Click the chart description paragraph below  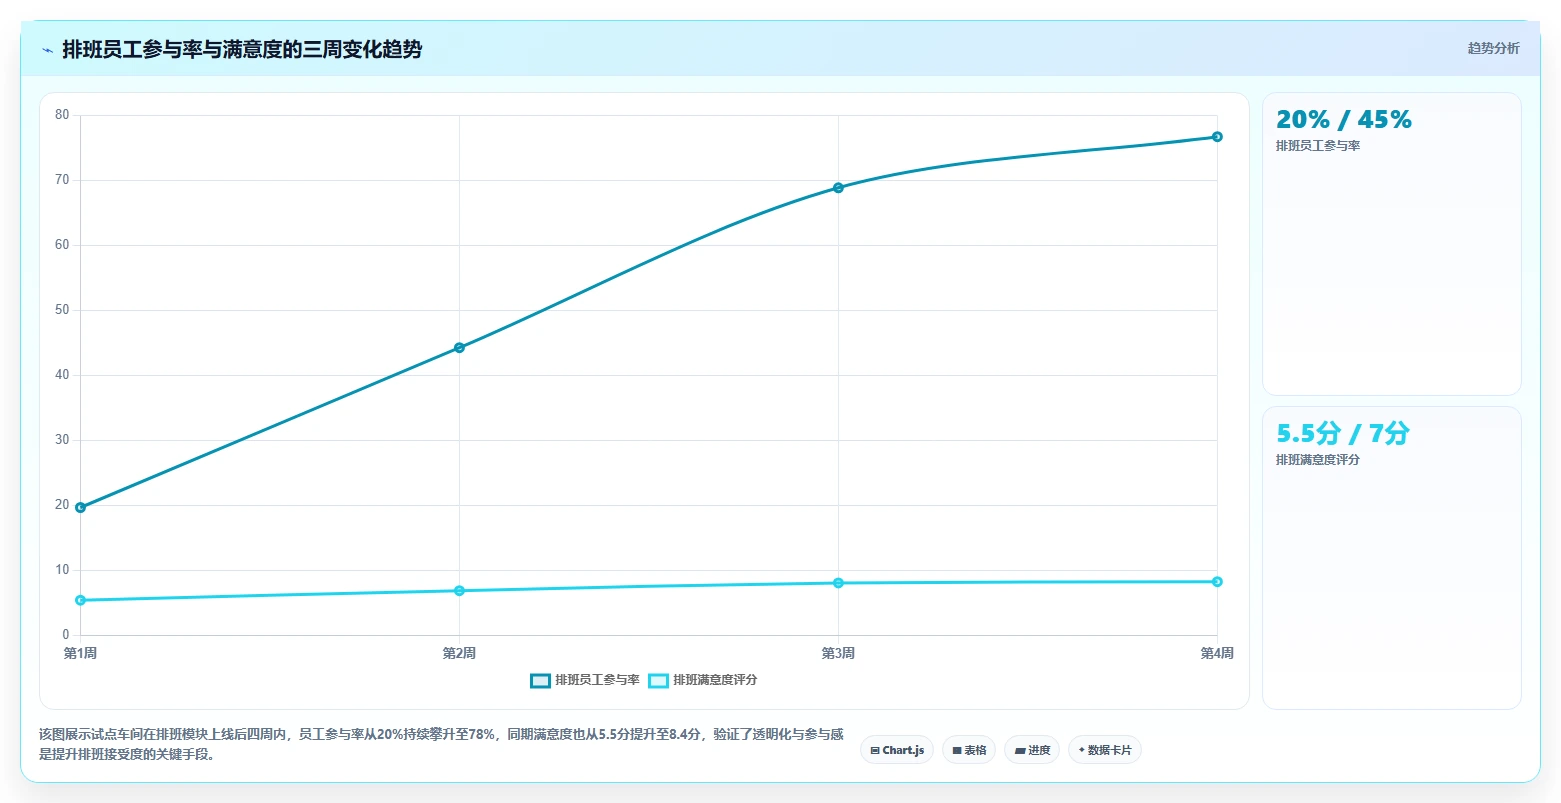click(x=441, y=744)
